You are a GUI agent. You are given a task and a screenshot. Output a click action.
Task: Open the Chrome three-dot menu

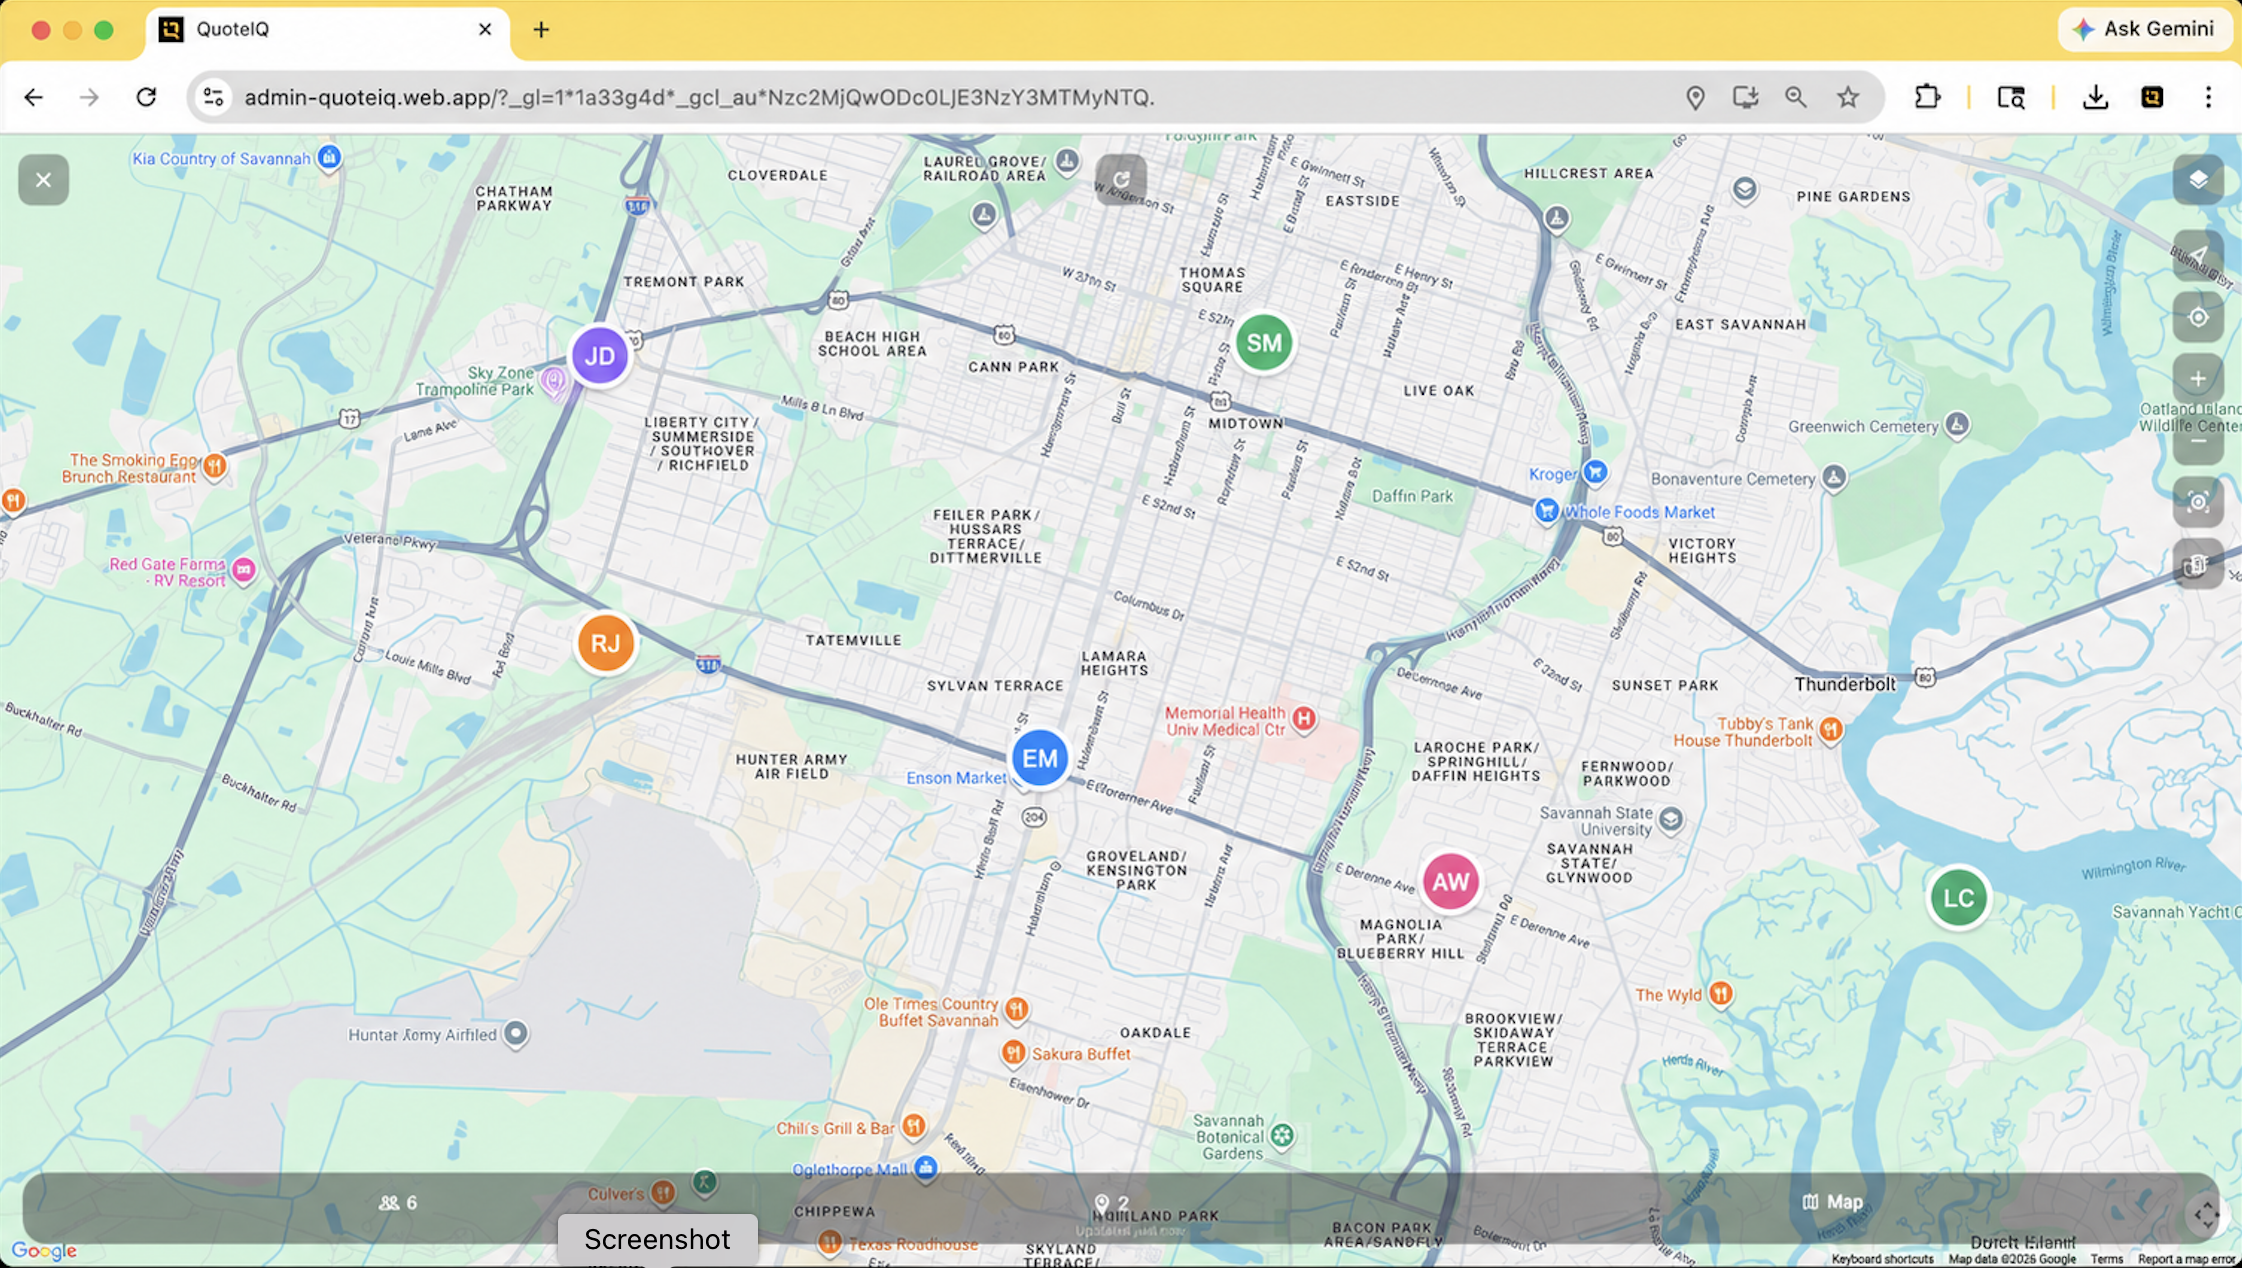(x=2208, y=97)
